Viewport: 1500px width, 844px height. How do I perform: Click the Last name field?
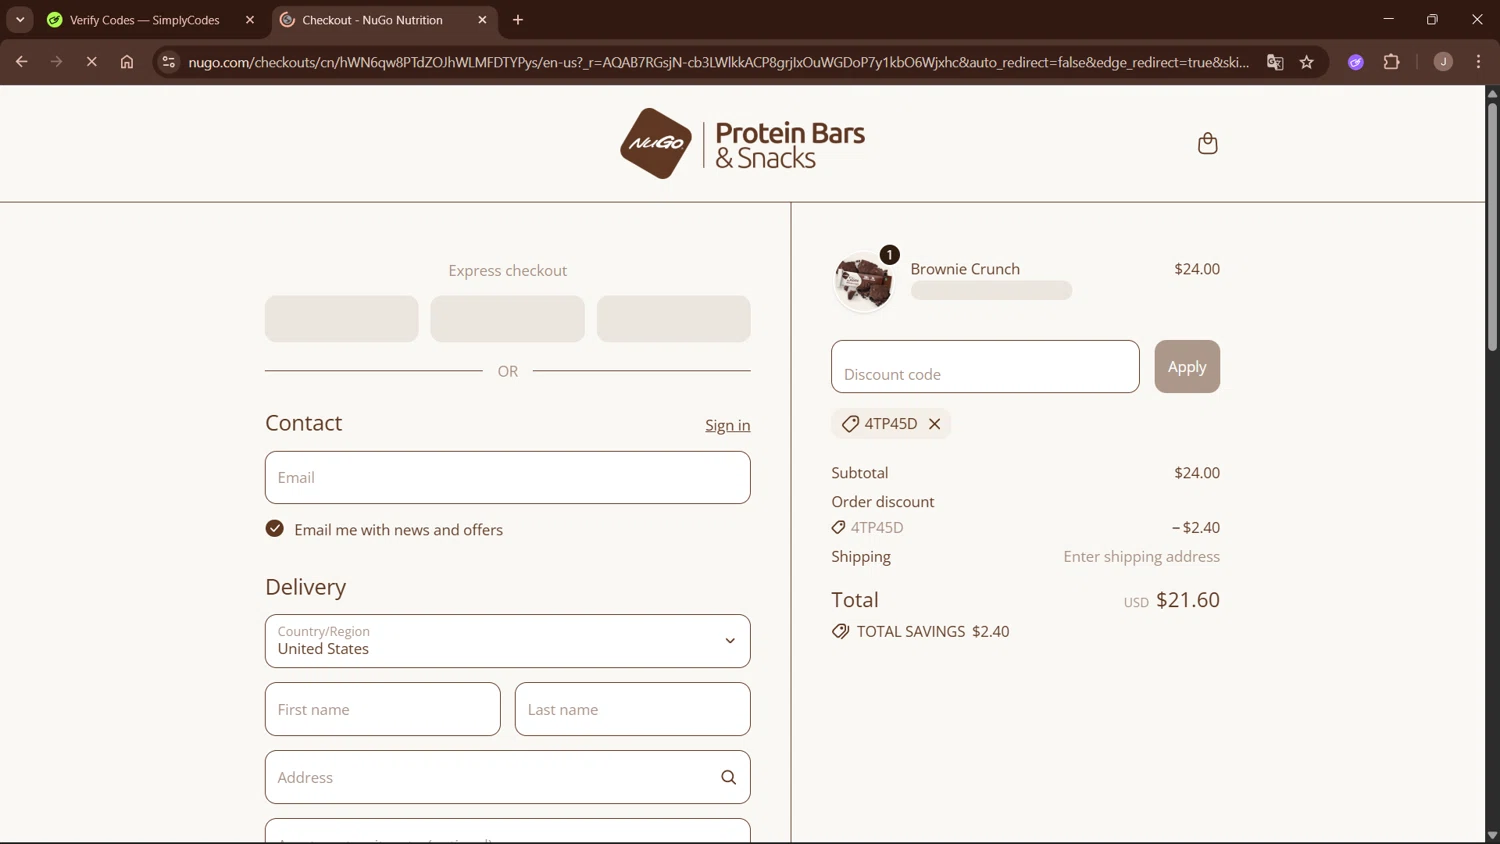tap(633, 709)
